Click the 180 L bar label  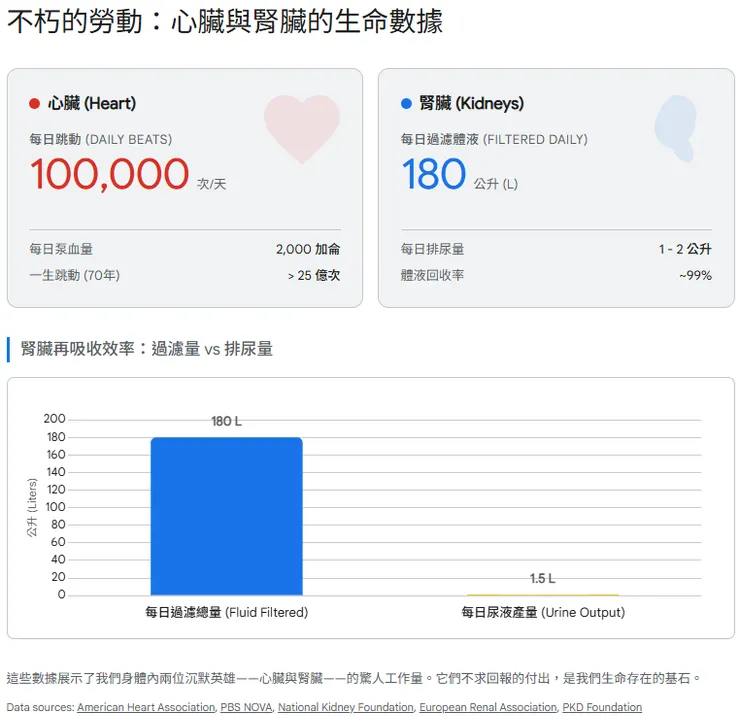pyautogui.click(x=227, y=421)
